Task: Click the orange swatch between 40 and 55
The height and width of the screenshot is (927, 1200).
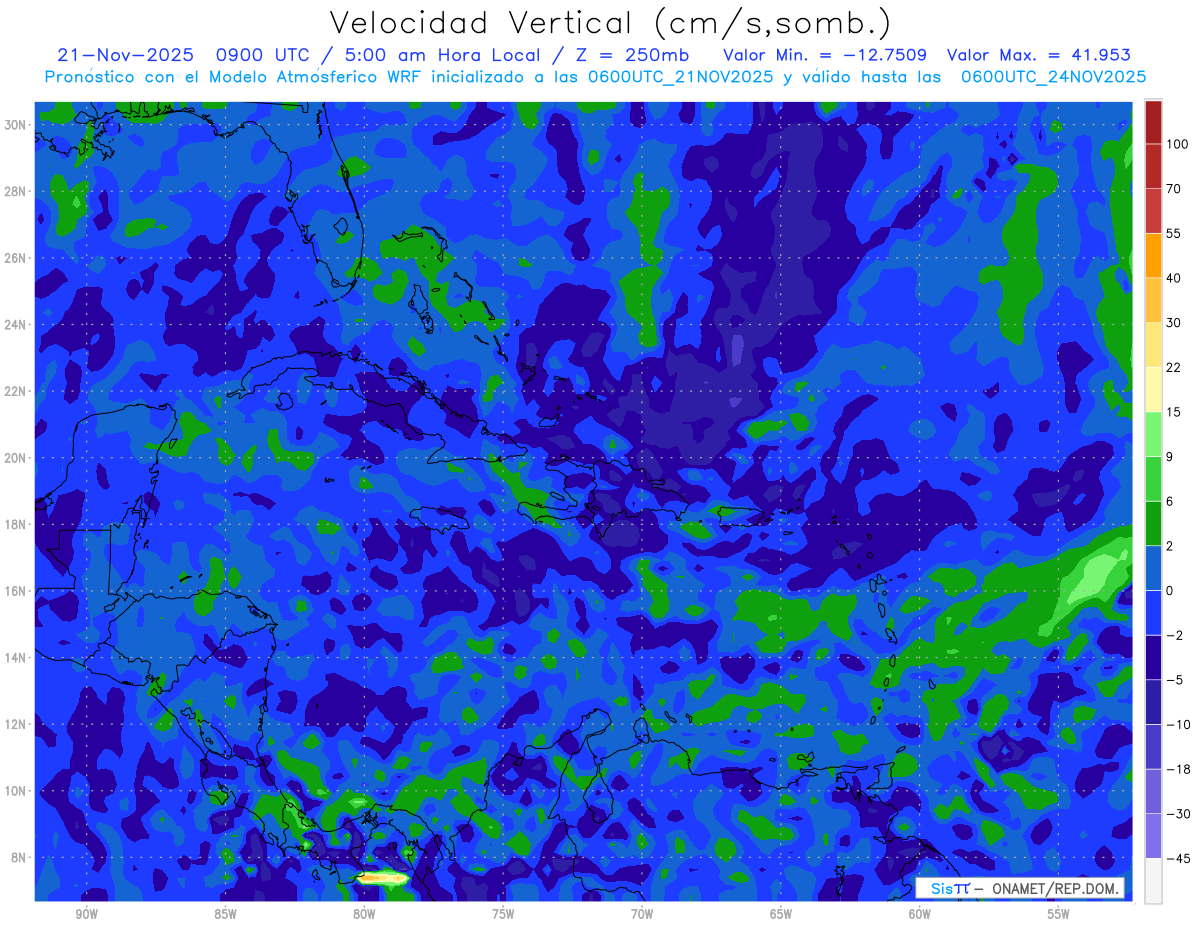Action: click(x=1153, y=255)
